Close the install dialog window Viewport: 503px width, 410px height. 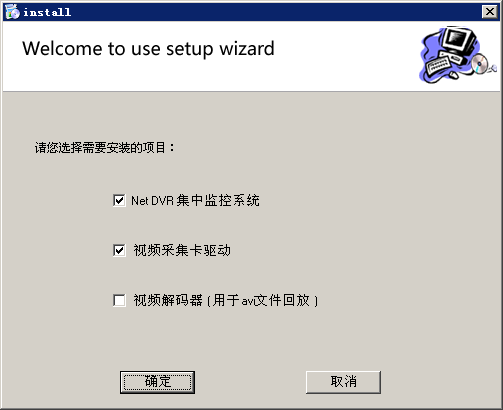[x=490, y=12]
